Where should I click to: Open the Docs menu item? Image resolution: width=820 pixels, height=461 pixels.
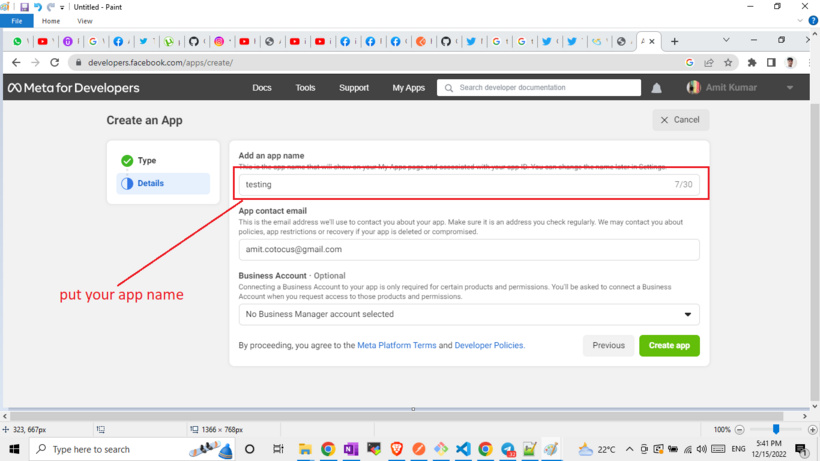(262, 88)
